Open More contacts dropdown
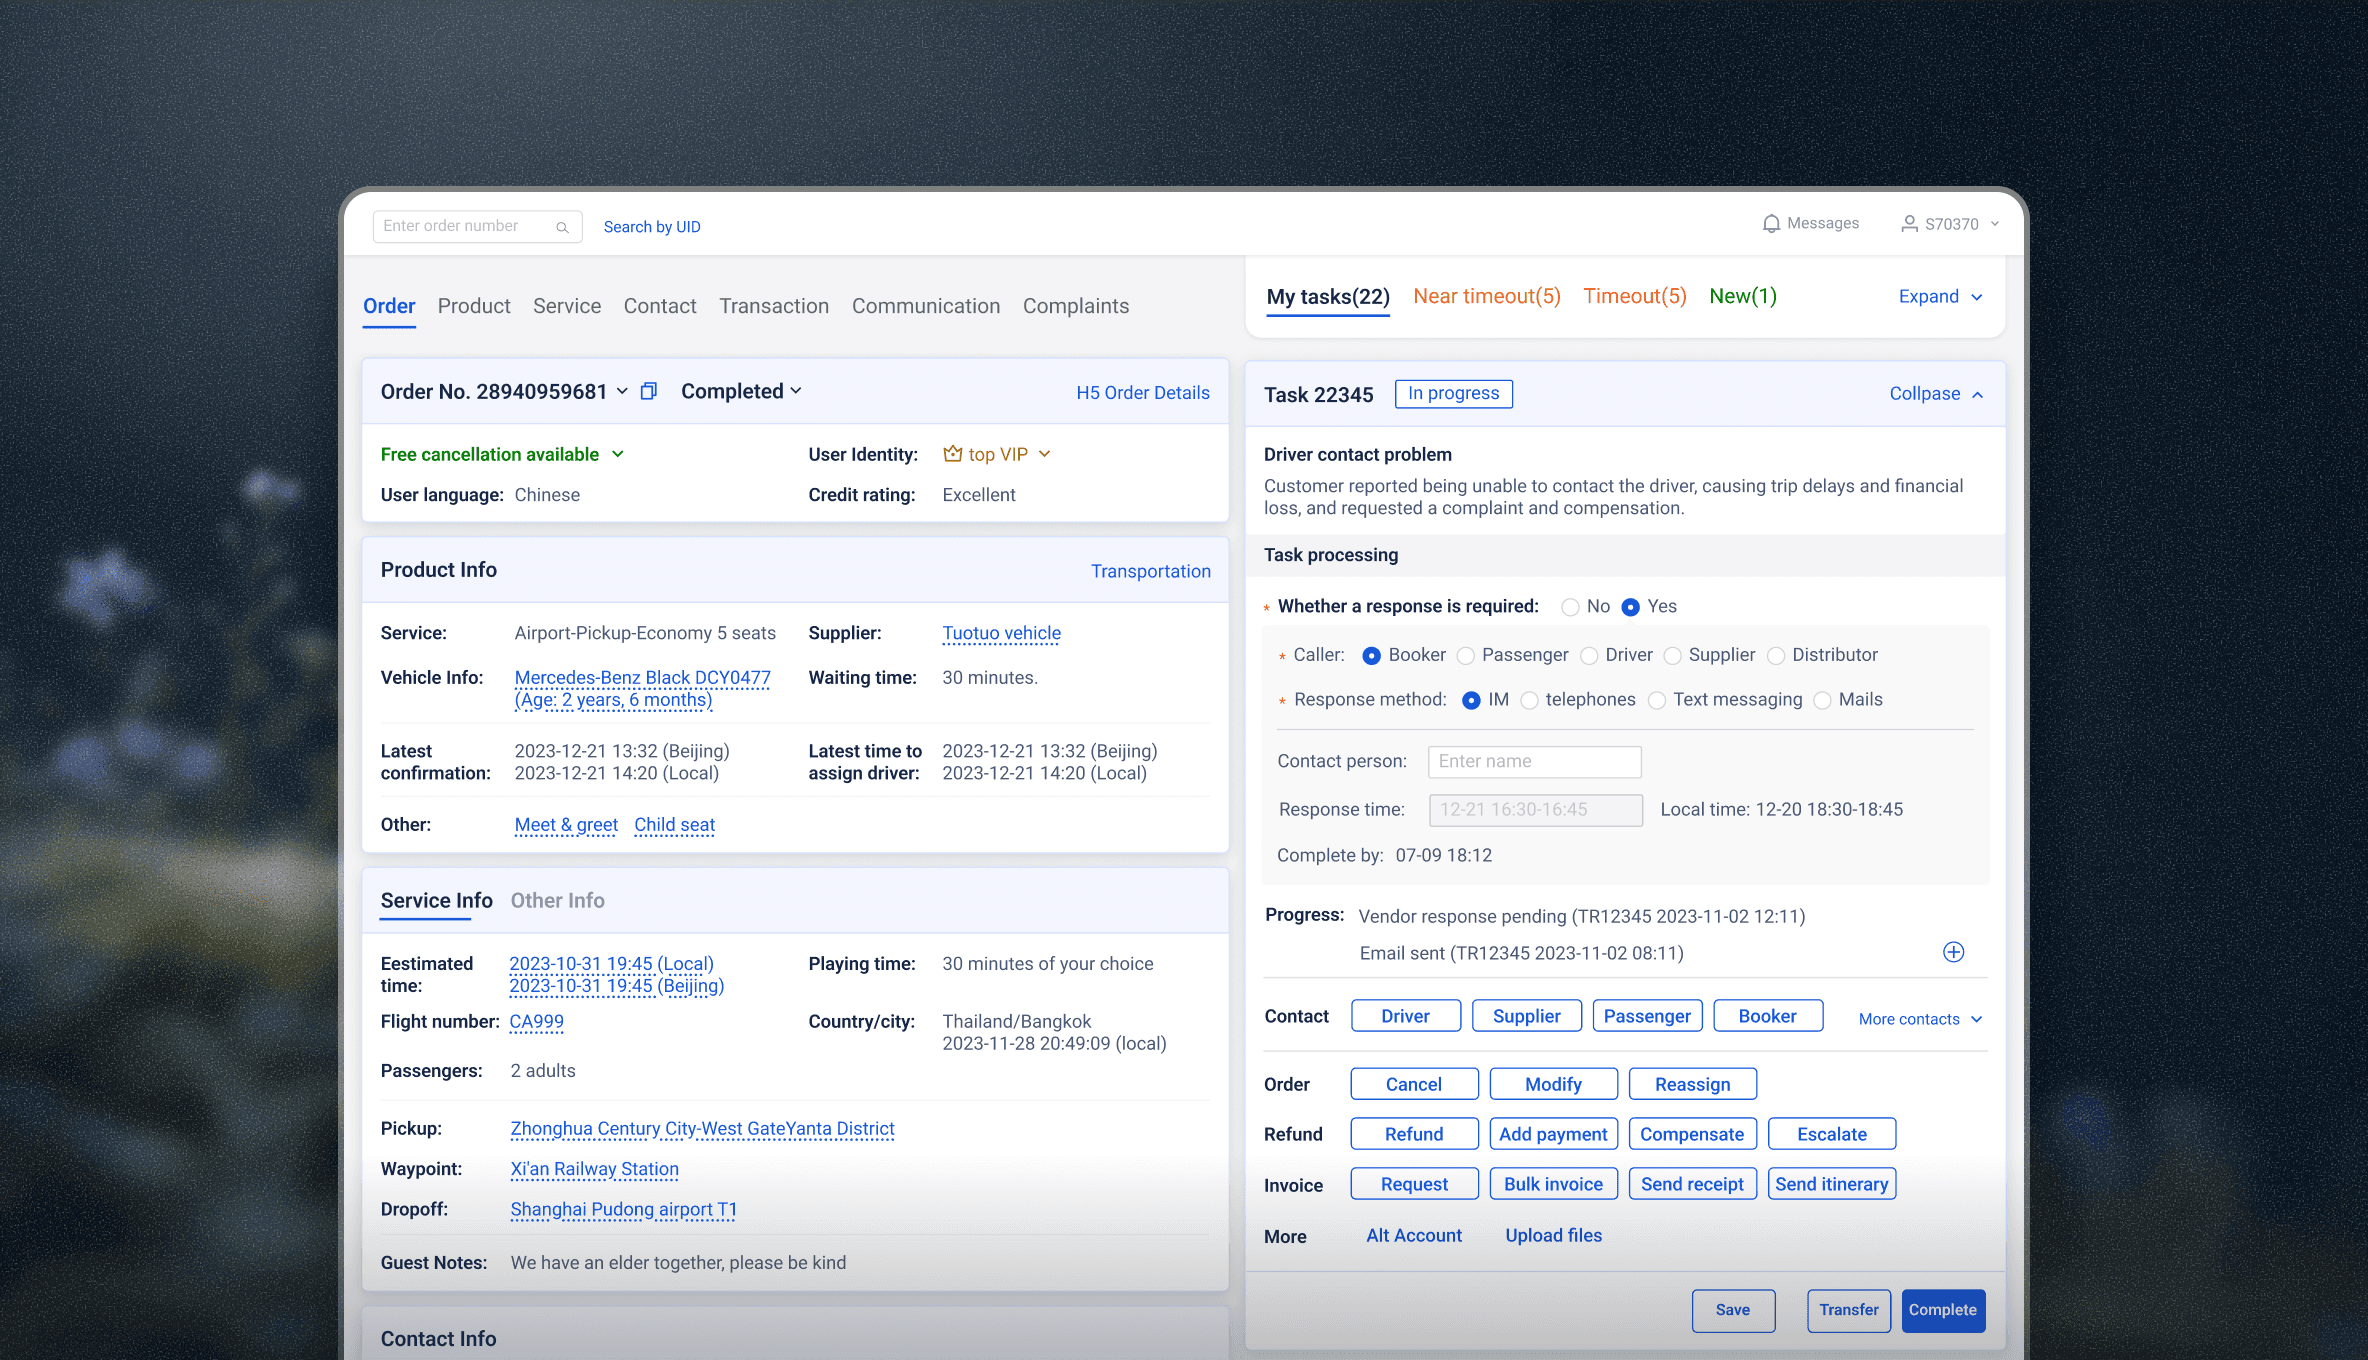Image resolution: width=2368 pixels, height=1360 pixels. [1920, 1019]
